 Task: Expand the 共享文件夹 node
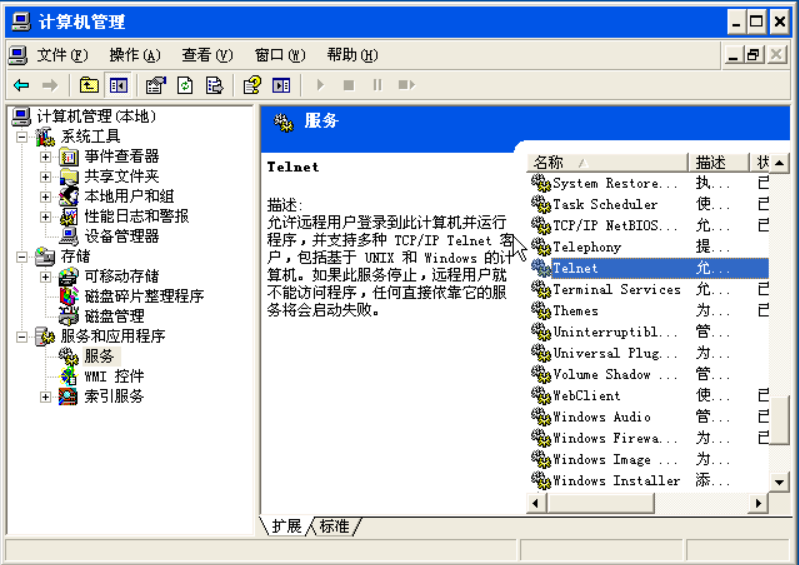point(45,177)
